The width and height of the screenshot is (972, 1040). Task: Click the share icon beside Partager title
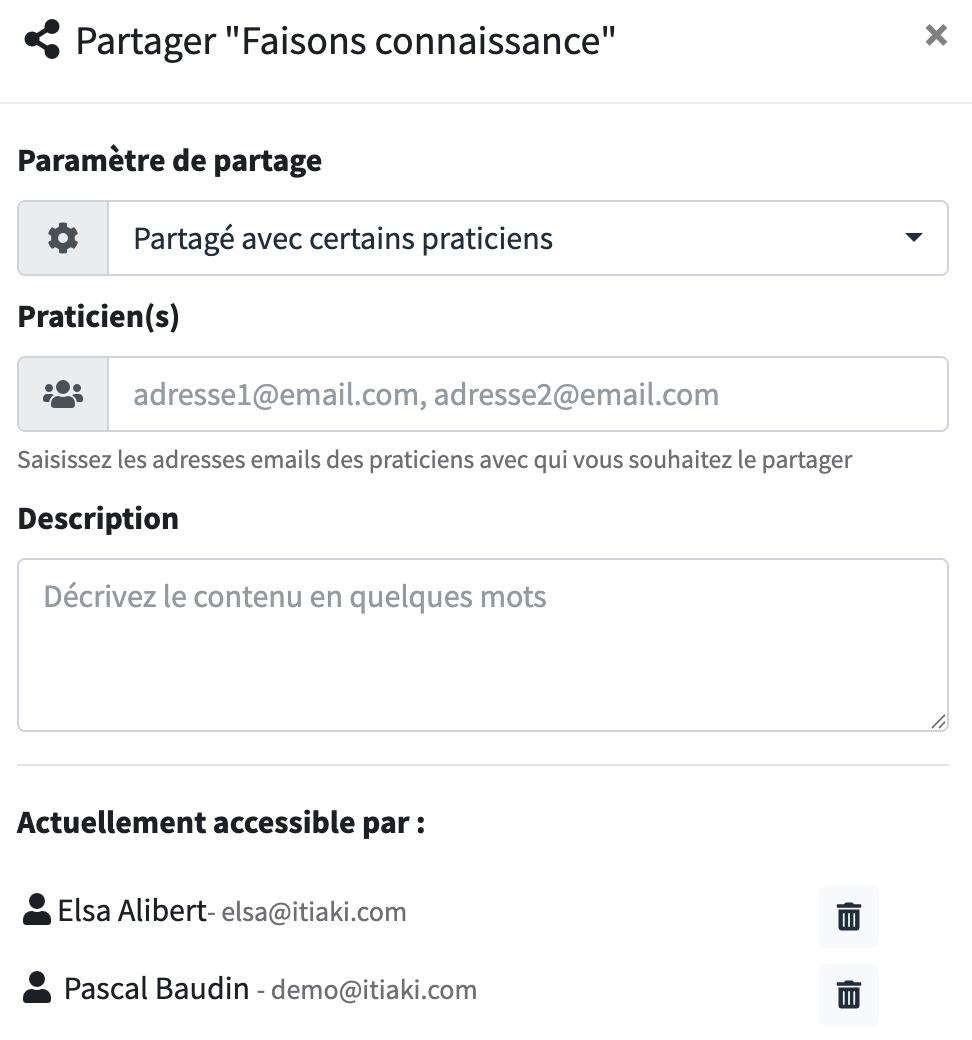(42, 40)
